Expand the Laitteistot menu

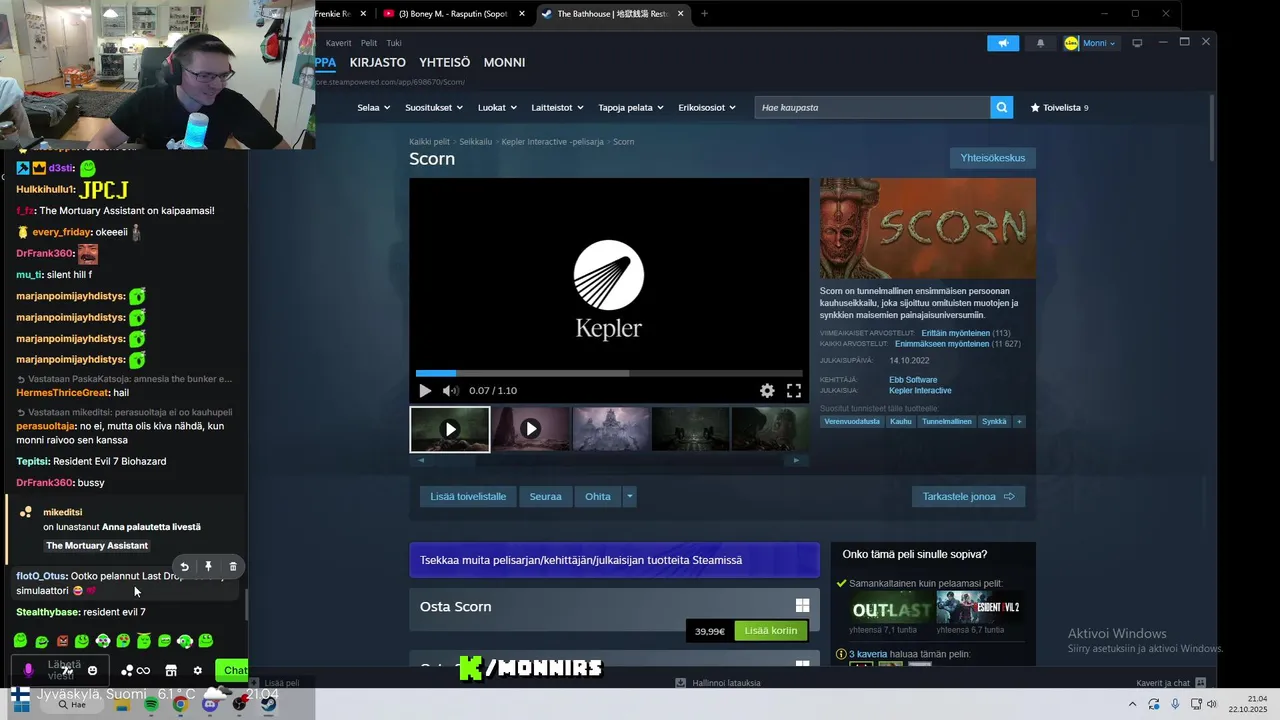point(557,107)
